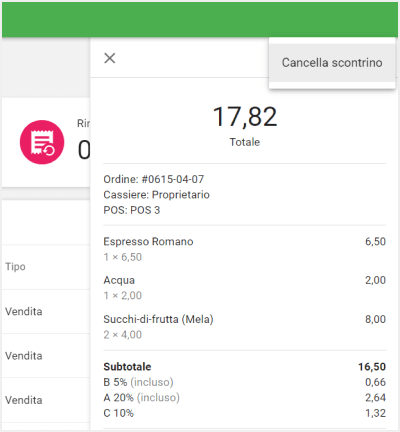Image resolution: width=400 pixels, height=432 pixels.
Task: Click the Subtotale line
Action: [244, 367]
